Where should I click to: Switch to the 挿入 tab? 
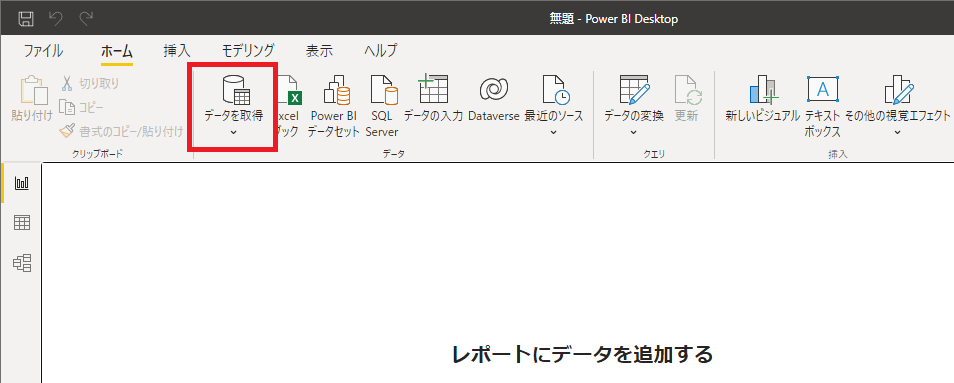point(177,50)
